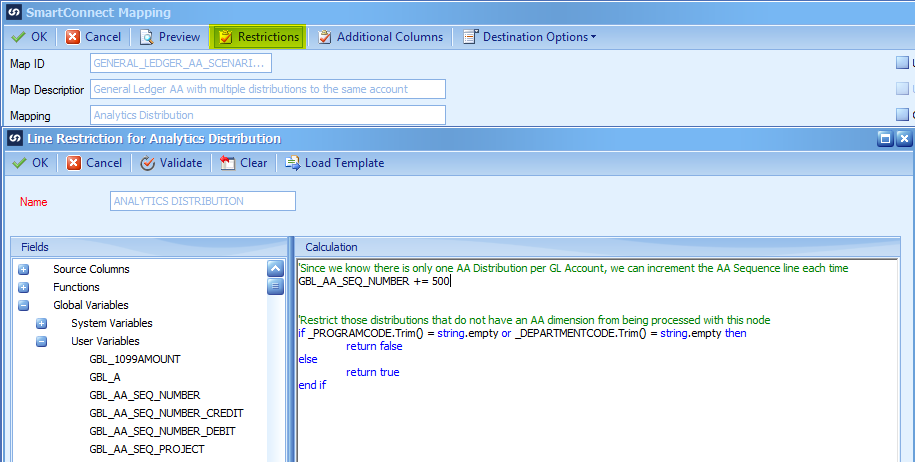Select GBL_1099AMOUNT variable
Image resolution: width=915 pixels, height=462 pixels.
click(x=135, y=359)
